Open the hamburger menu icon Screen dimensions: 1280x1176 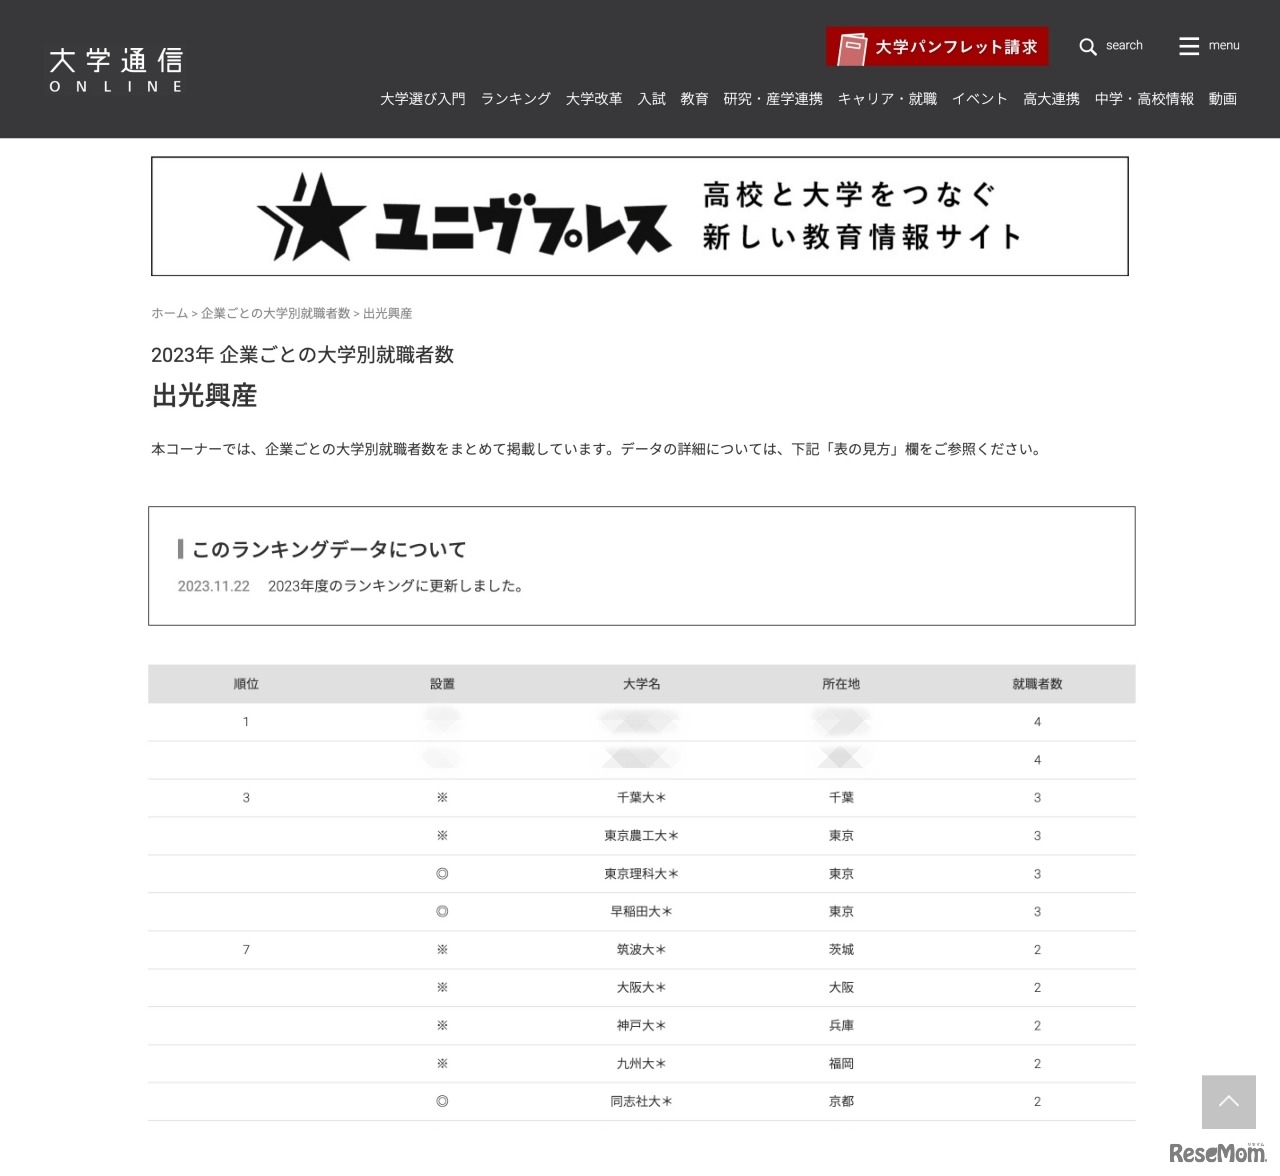point(1189,46)
